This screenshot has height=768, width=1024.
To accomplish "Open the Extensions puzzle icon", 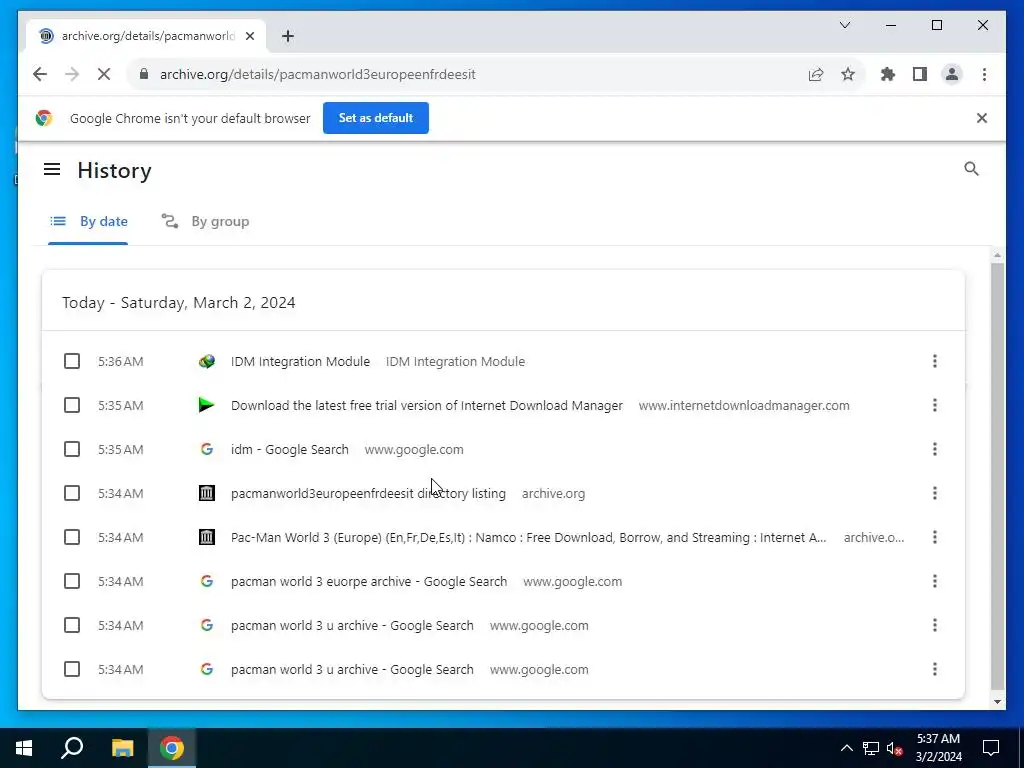I will tap(888, 74).
